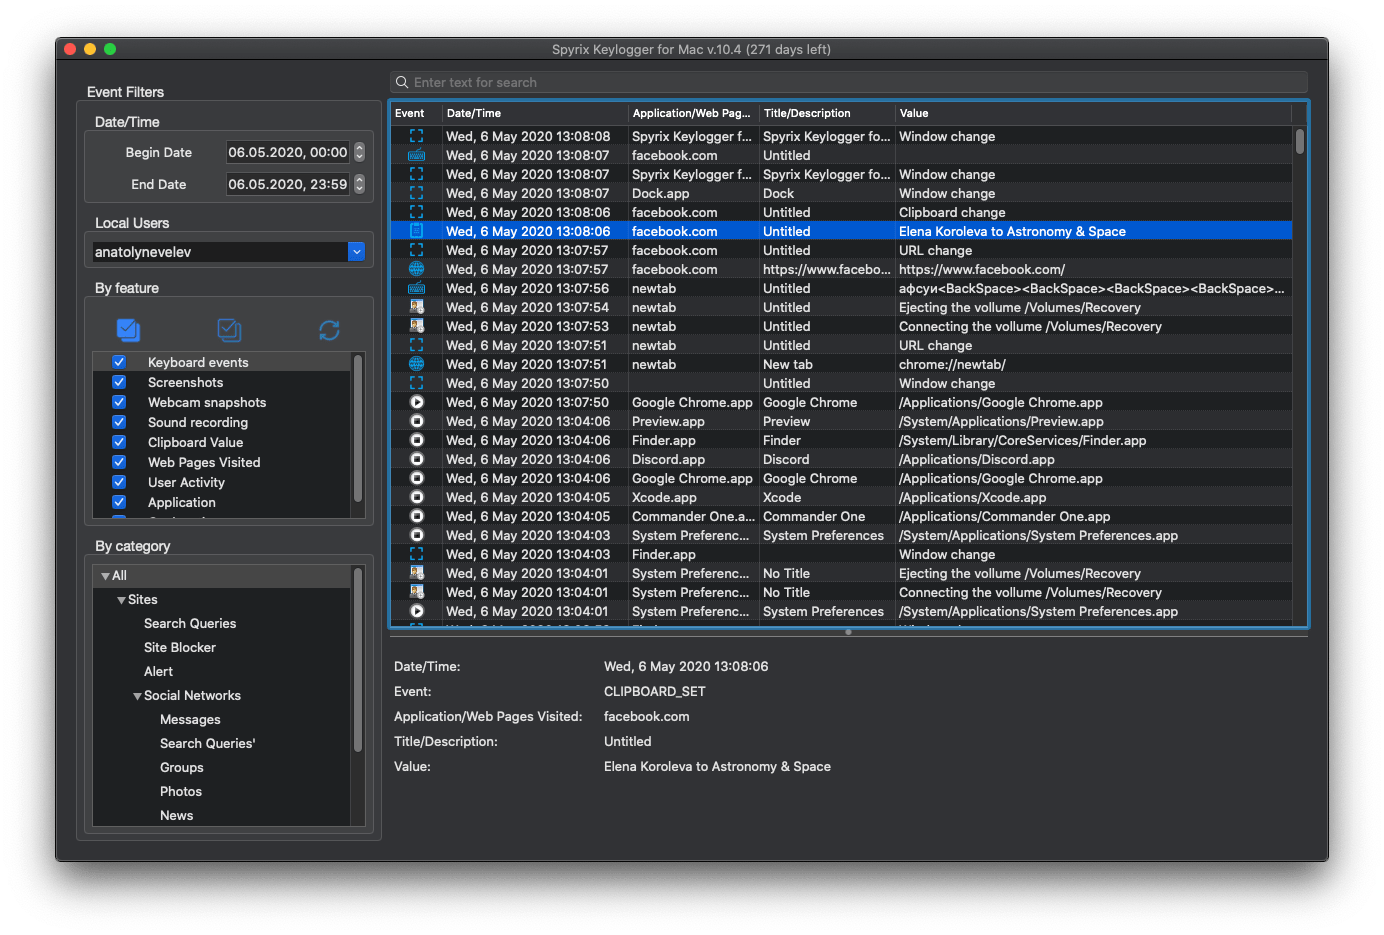Click the app icon on the Xcode.app row

[417, 497]
